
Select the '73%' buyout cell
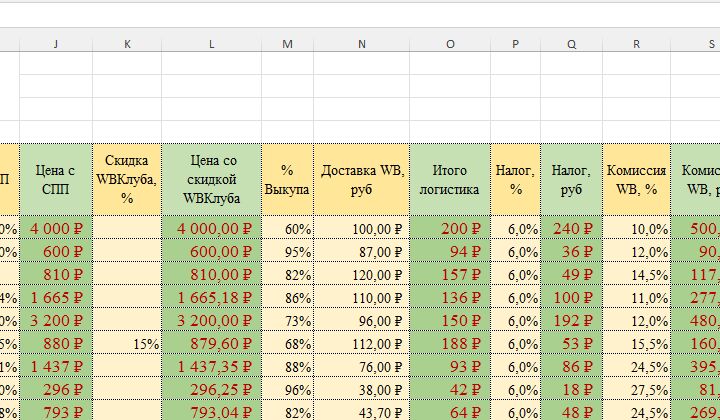click(x=287, y=320)
